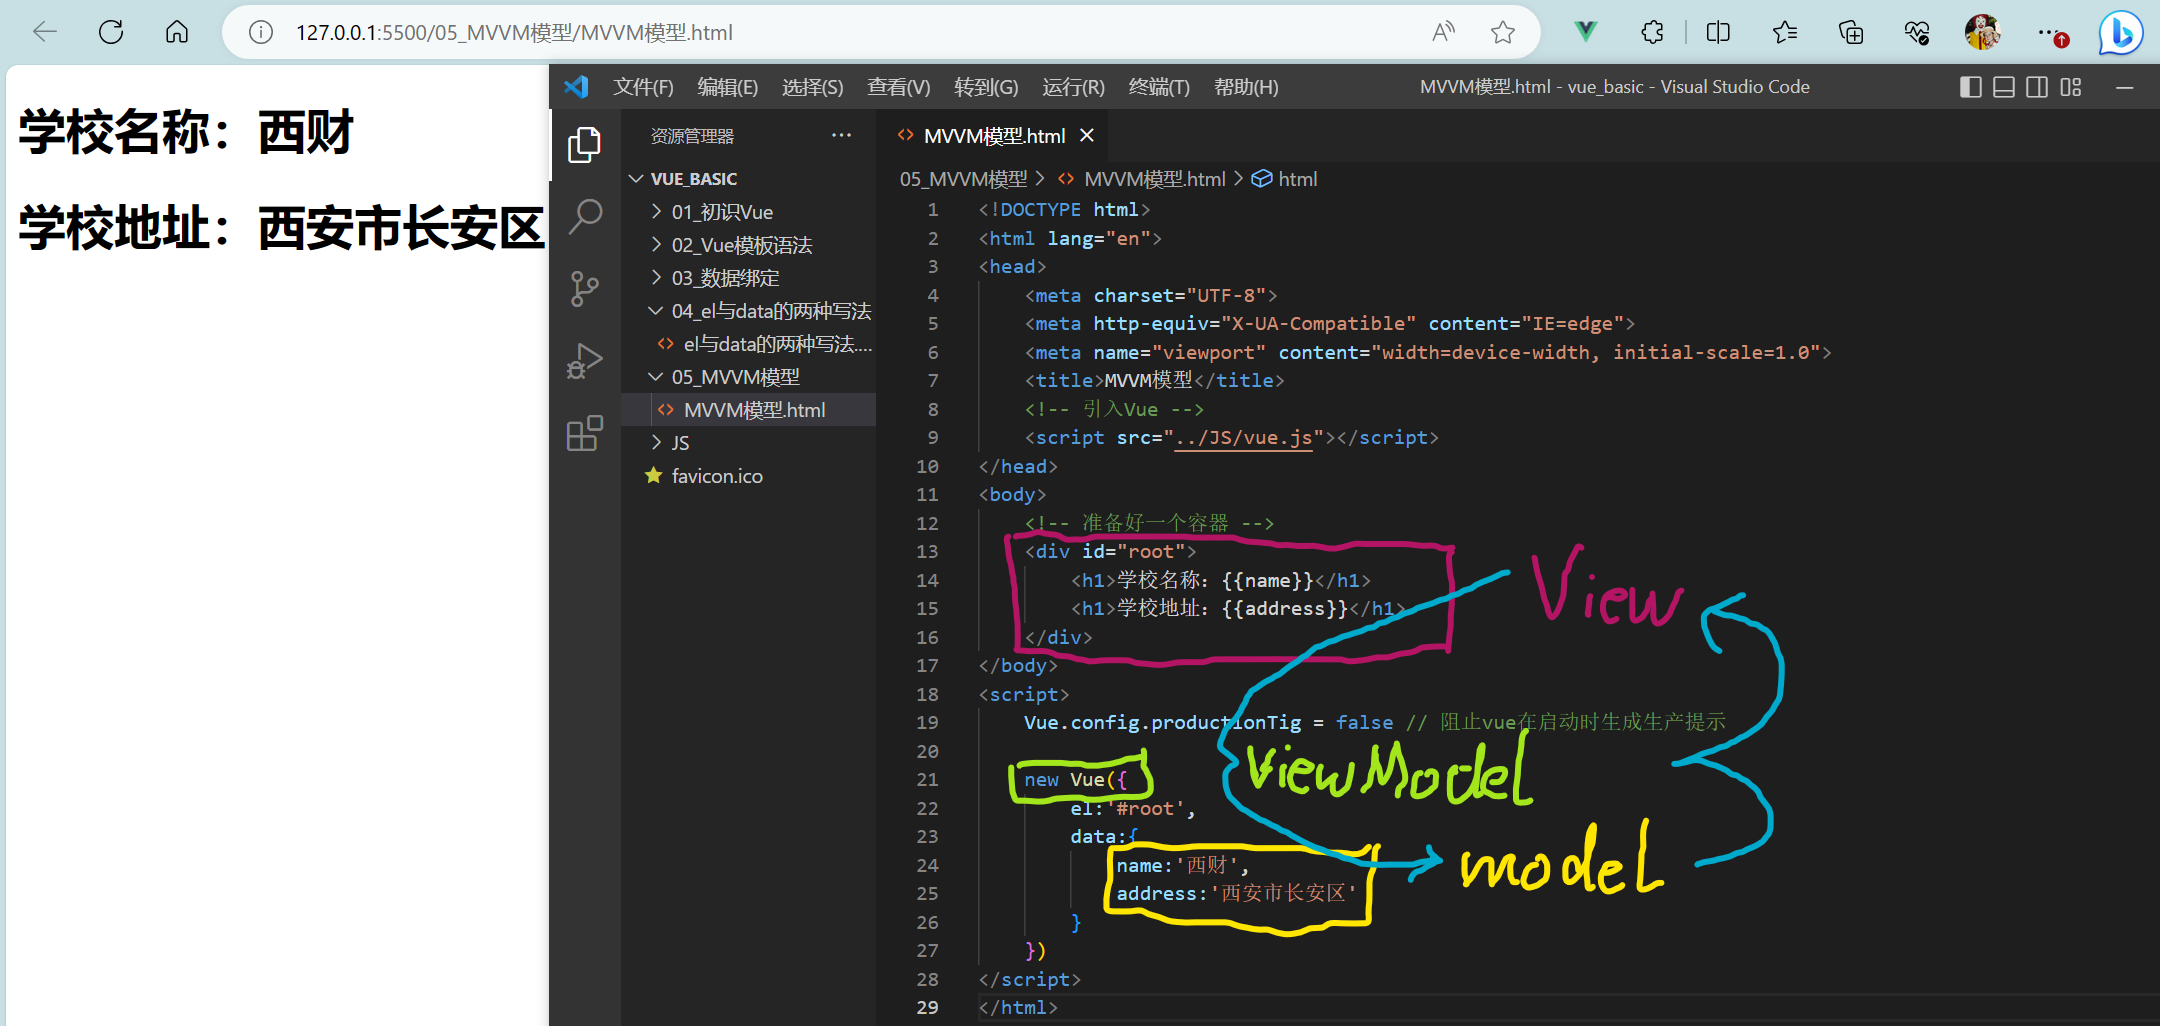
Task: Open explorer panel more actions ellipsis
Action: click(842, 135)
